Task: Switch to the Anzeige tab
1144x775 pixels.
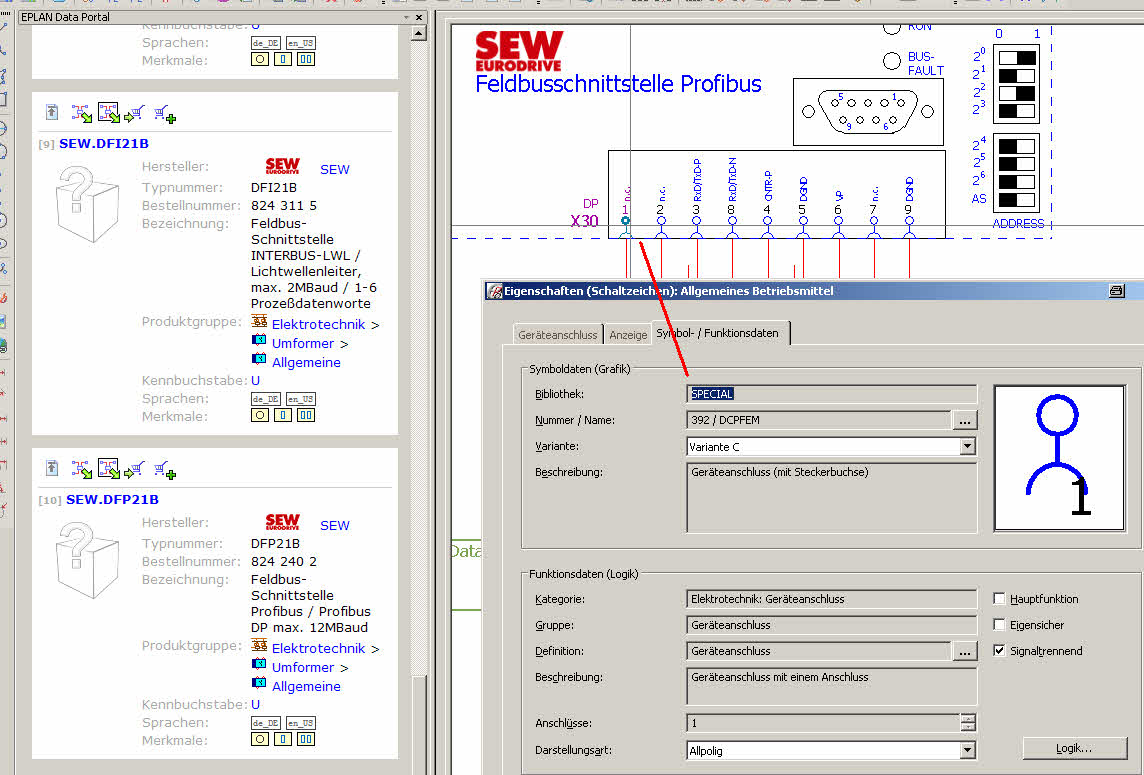Action: point(628,335)
